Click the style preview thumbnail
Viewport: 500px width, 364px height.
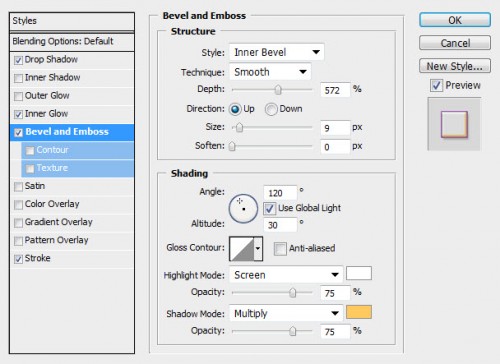click(x=454, y=124)
